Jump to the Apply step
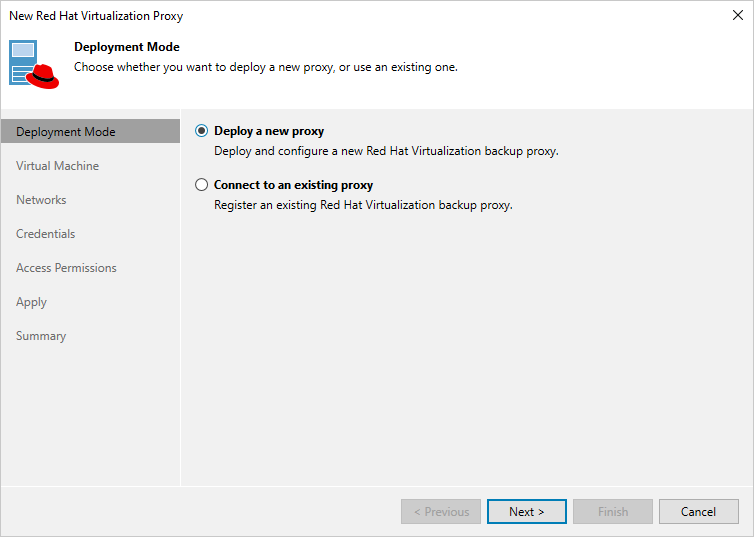Viewport: 754px width, 537px height. pos(32,302)
